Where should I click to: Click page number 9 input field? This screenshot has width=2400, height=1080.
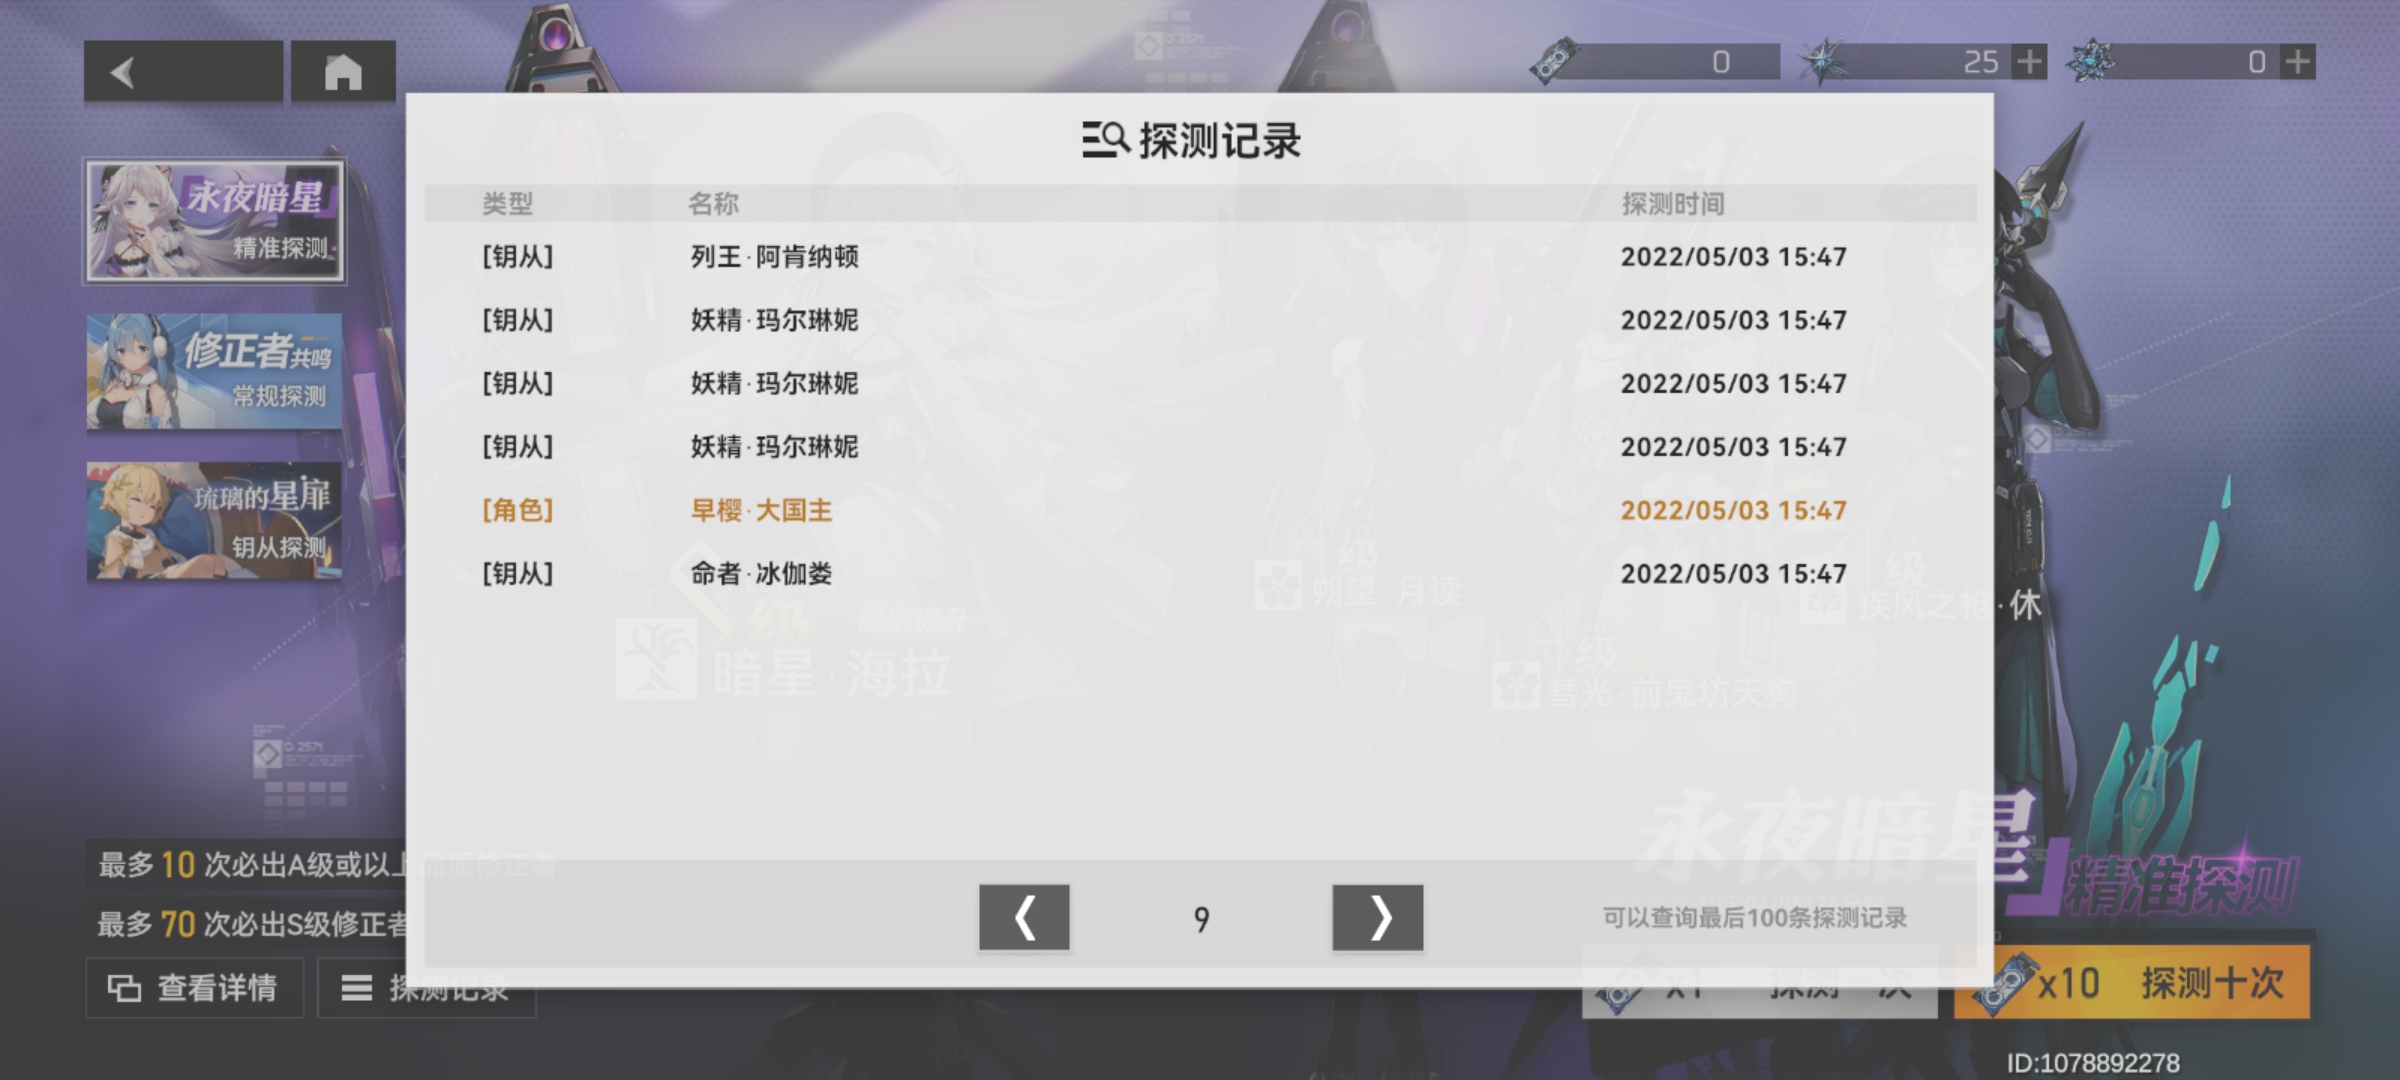[x=1198, y=918]
